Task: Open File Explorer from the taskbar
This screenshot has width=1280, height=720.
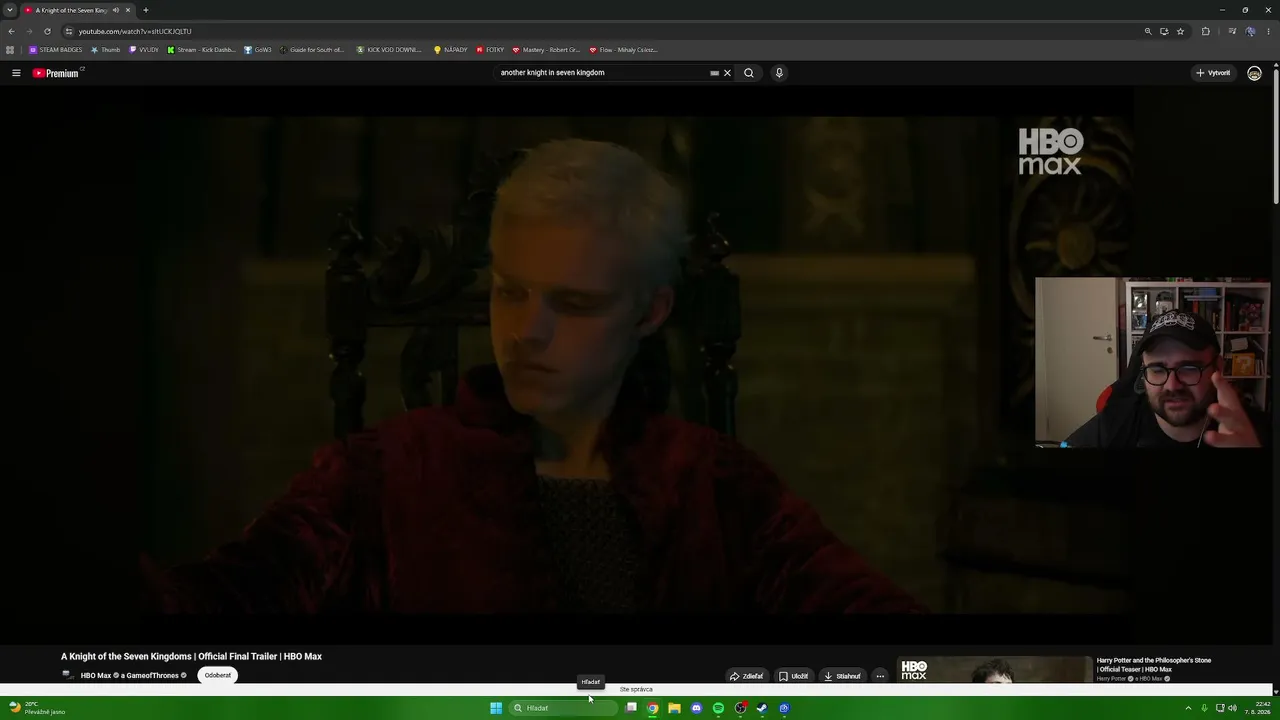Action: tap(674, 708)
